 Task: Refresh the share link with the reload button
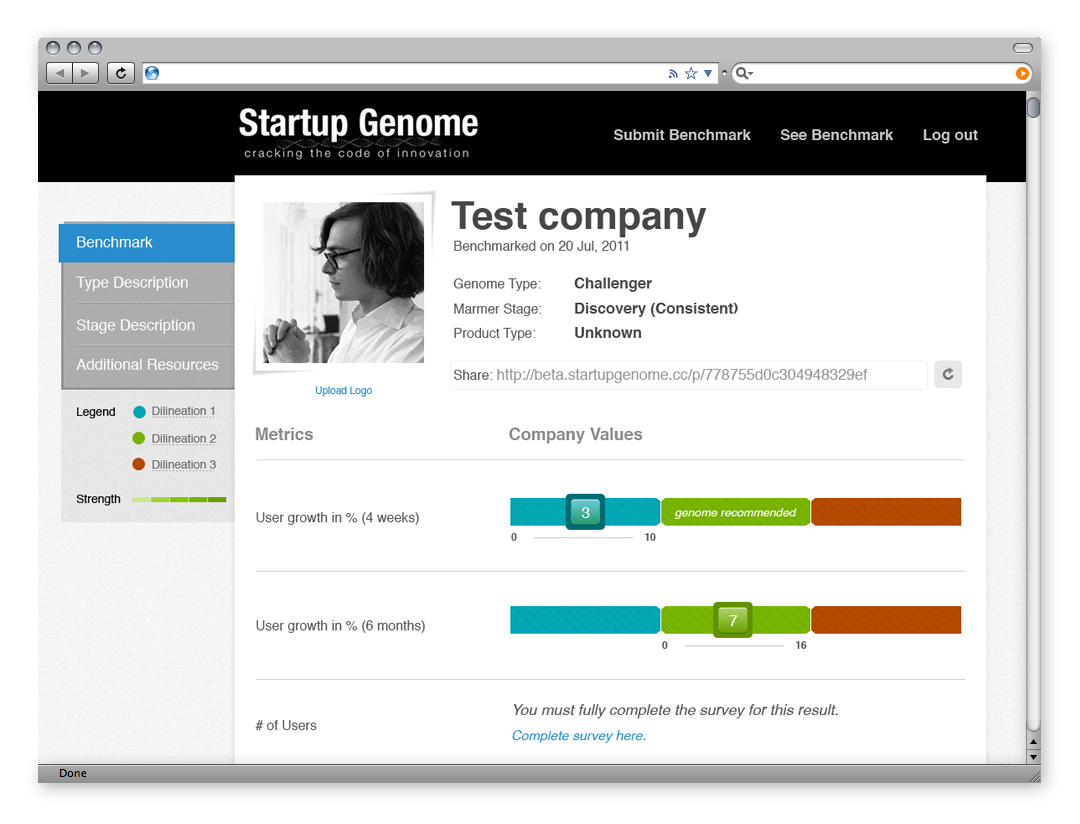coord(948,374)
